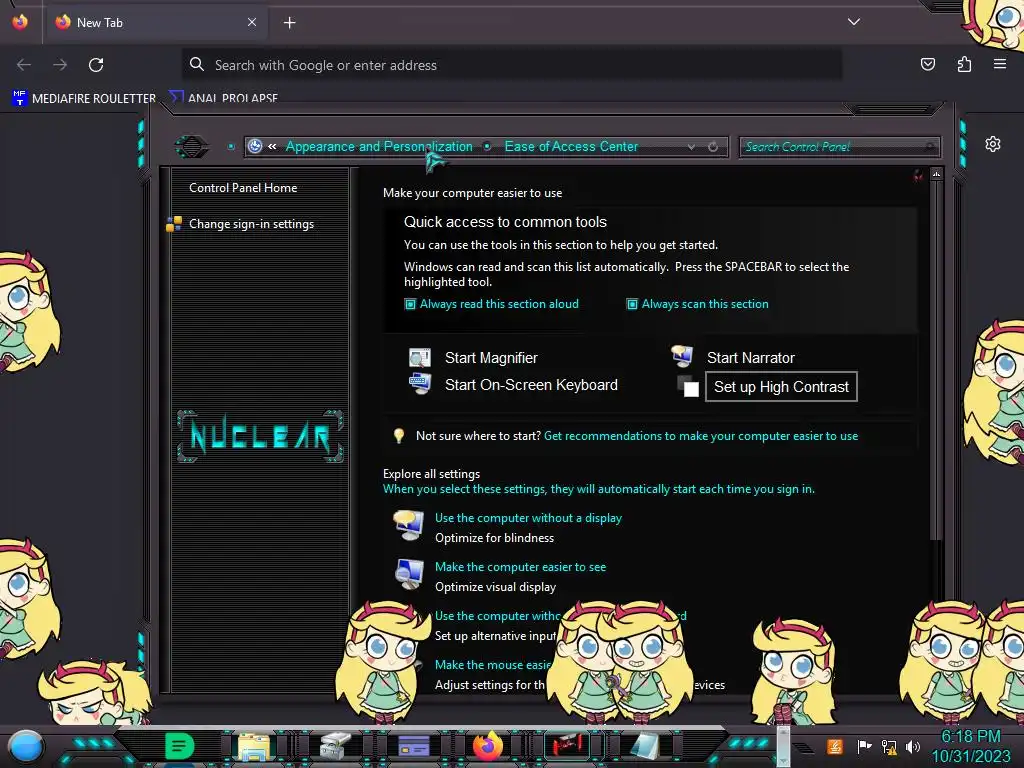Click the shield icon beside Change sign-in settings

174,224
